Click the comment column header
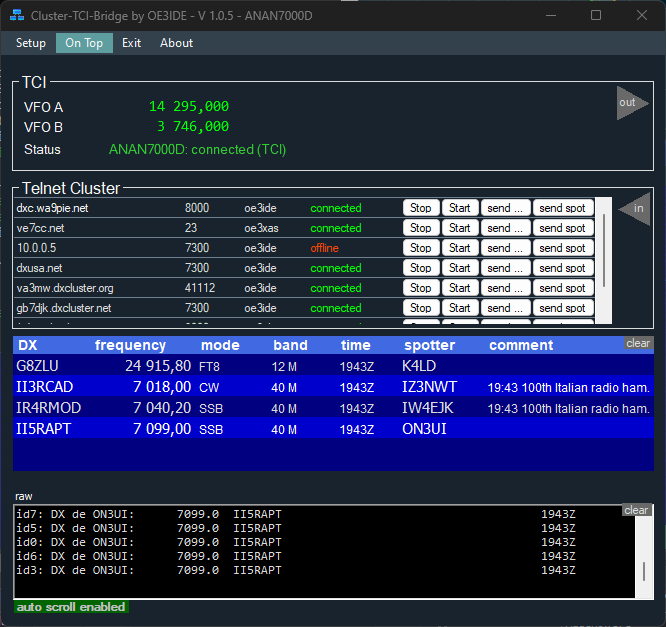 tap(521, 345)
